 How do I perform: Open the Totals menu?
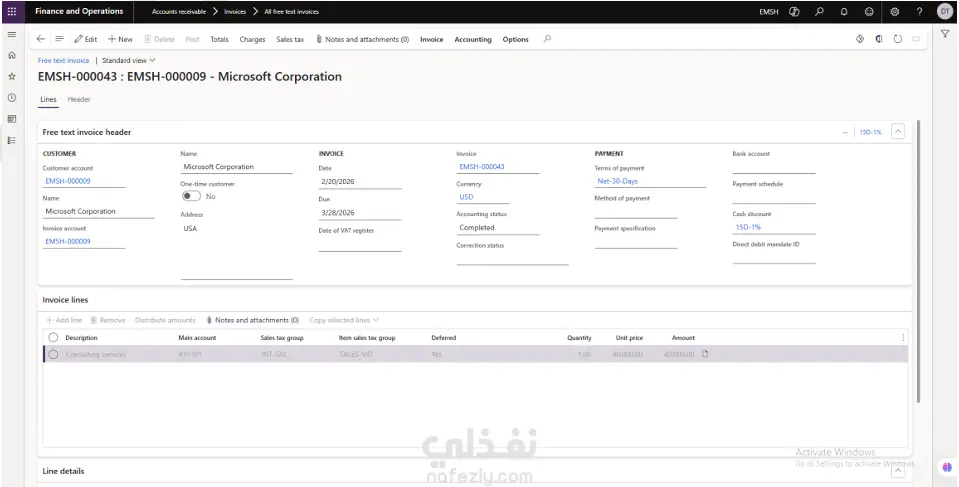(220, 39)
